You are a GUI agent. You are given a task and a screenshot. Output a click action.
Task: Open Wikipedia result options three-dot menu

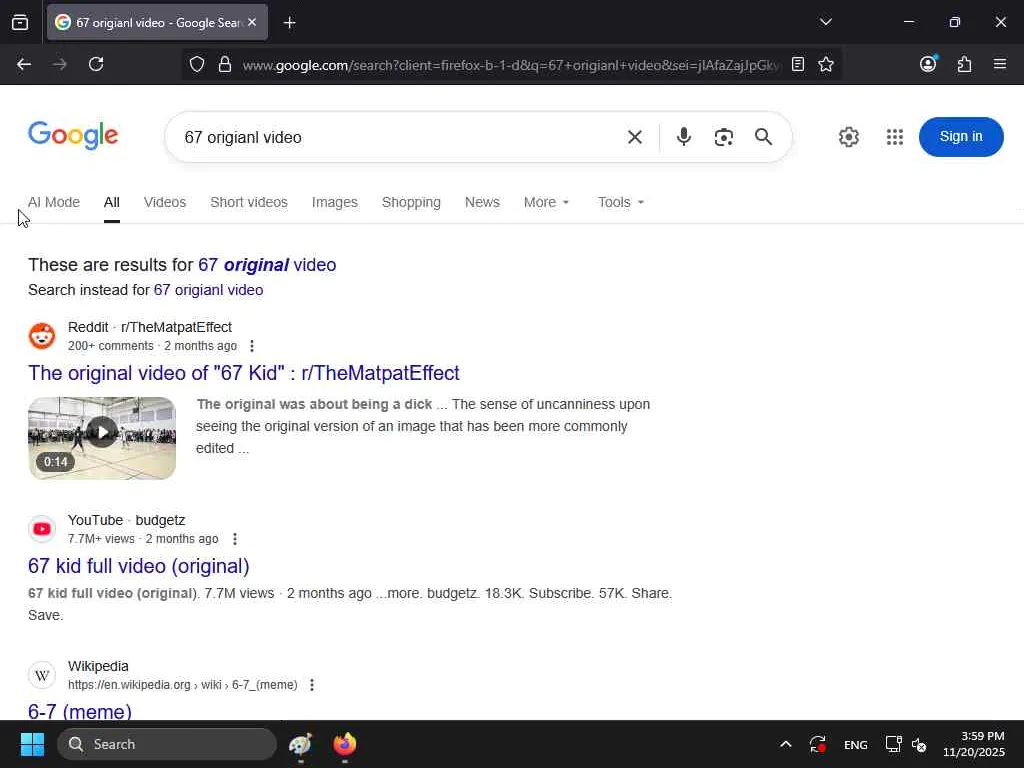(312, 685)
